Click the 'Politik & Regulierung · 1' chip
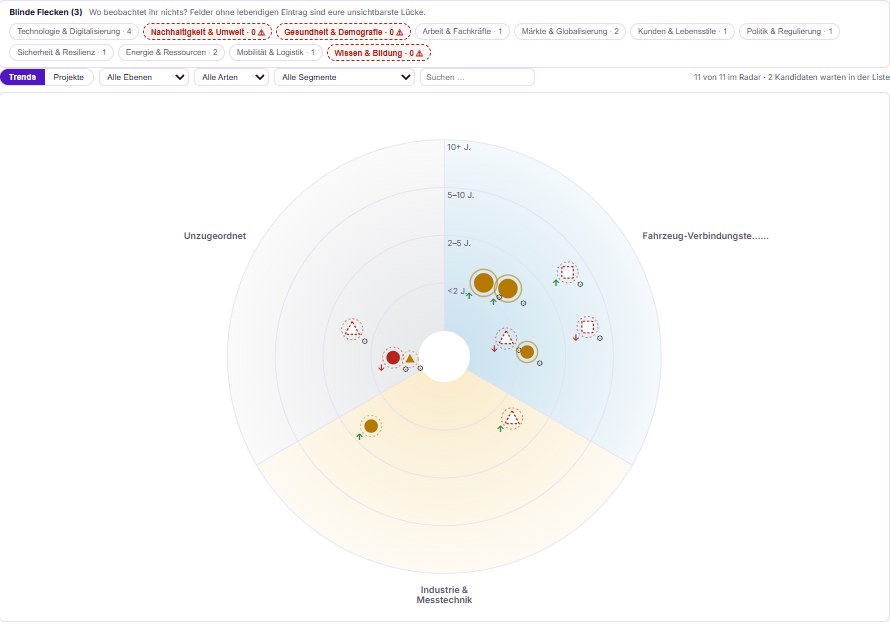Viewport: 890px width, 626px height. click(x=790, y=31)
